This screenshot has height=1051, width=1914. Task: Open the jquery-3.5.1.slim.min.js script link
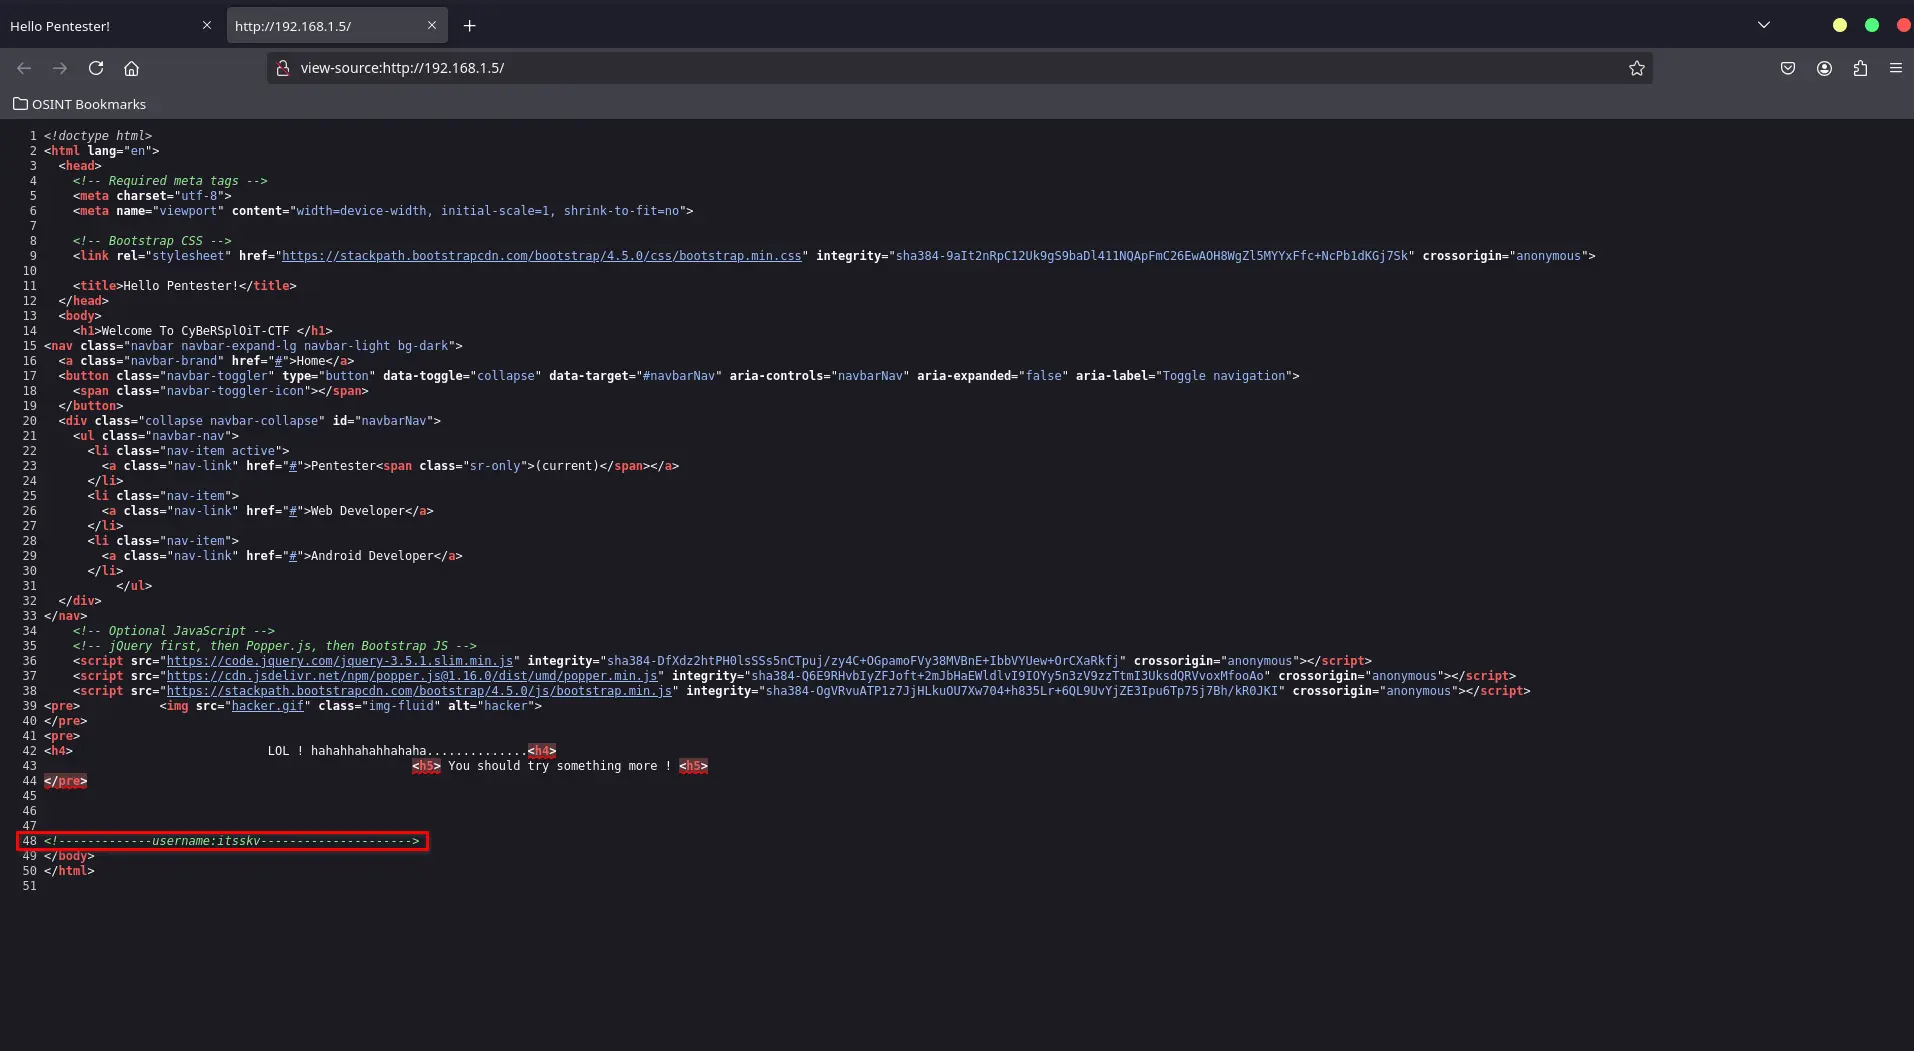(339, 661)
